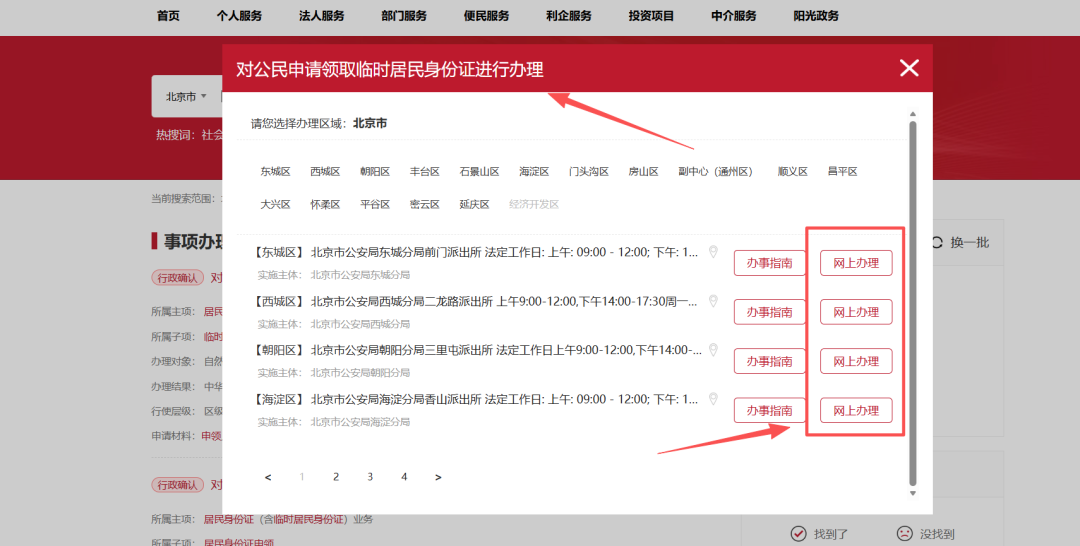The width and height of the screenshot is (1080, 546).
Task: Click the location pin icon for 东城区 row
Action: coord(713,252)
